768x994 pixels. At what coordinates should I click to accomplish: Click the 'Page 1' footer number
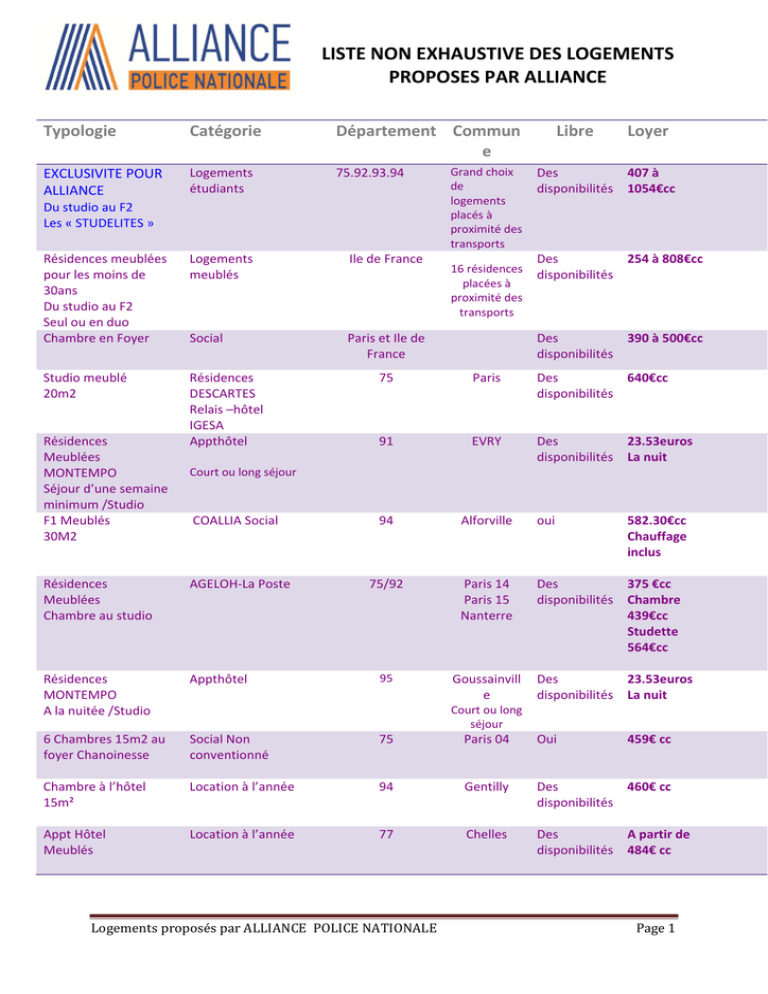656,928
